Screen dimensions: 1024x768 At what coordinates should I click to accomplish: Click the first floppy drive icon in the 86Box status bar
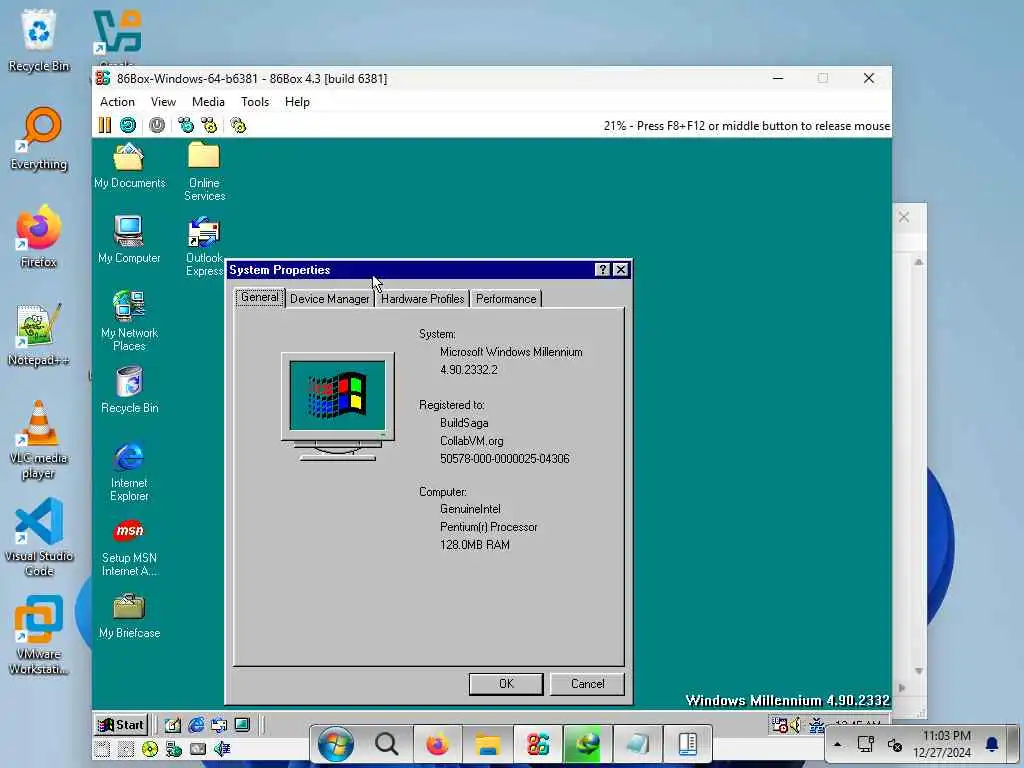(x=102, y=749)
